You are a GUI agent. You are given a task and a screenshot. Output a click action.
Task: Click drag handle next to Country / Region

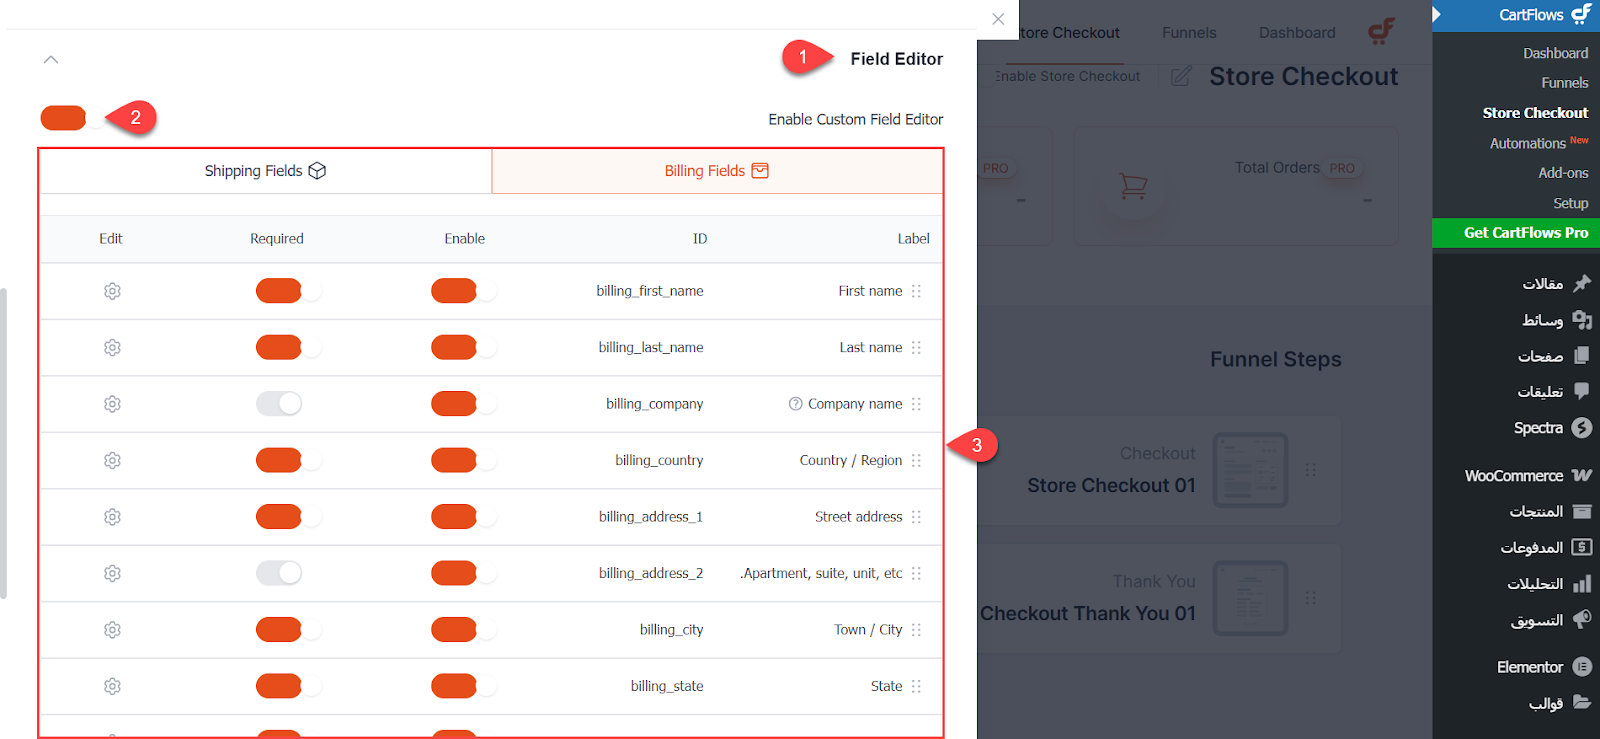click(x=916, y=460)
